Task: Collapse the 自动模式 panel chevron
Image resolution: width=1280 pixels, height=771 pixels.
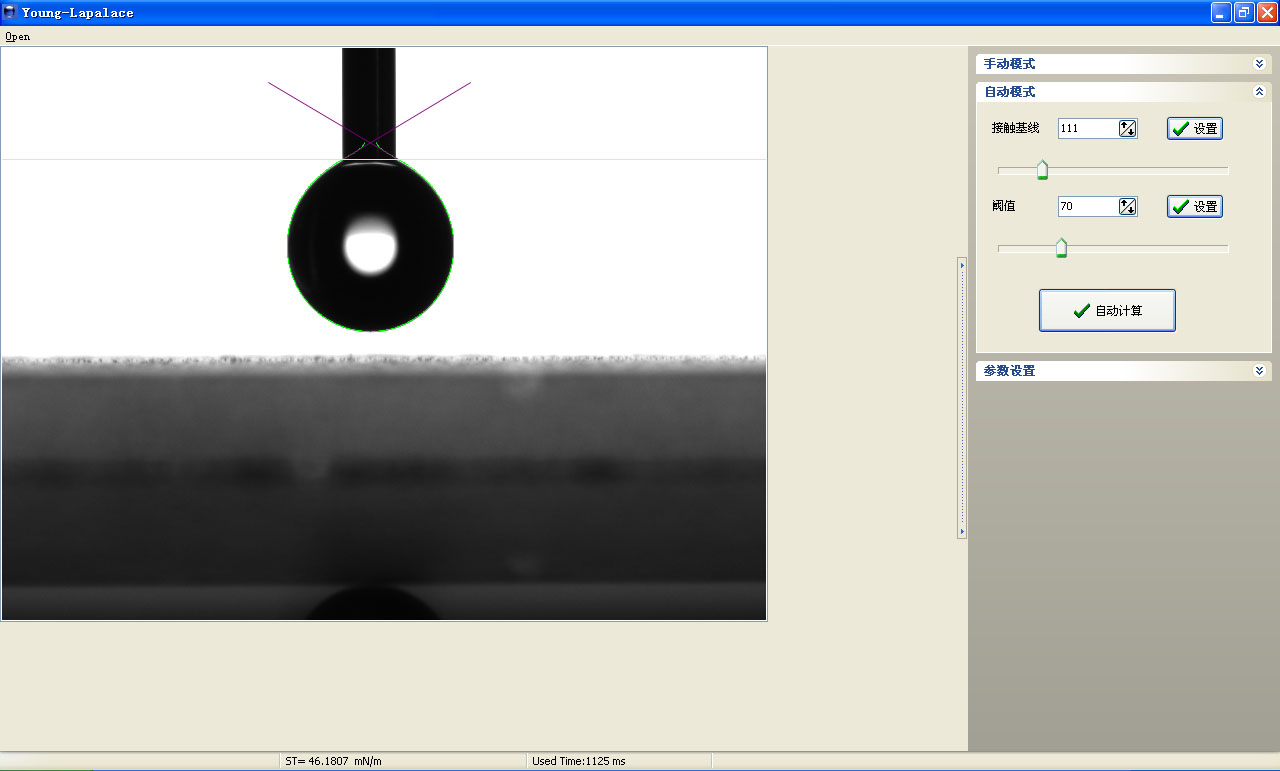Action: (x=1259, y=92)
